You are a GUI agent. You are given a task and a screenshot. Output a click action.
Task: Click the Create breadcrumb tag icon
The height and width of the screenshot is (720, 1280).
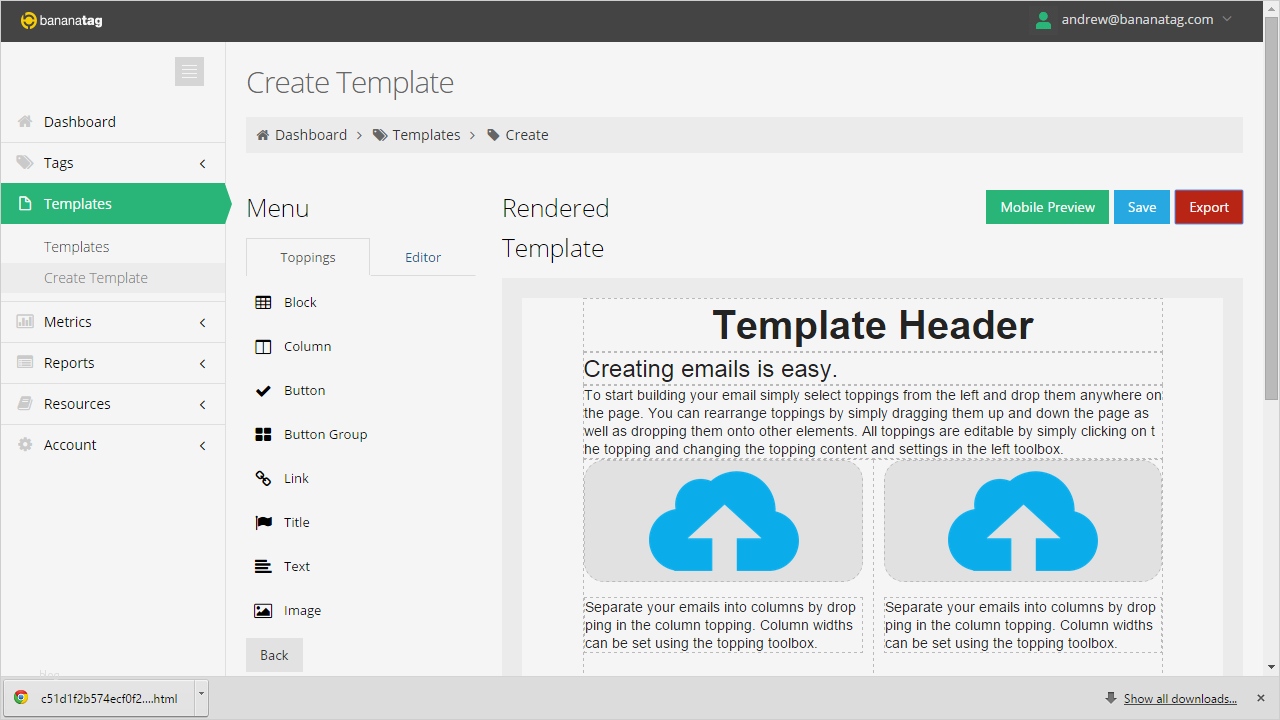pyautogui.click(x=493, y=135)
